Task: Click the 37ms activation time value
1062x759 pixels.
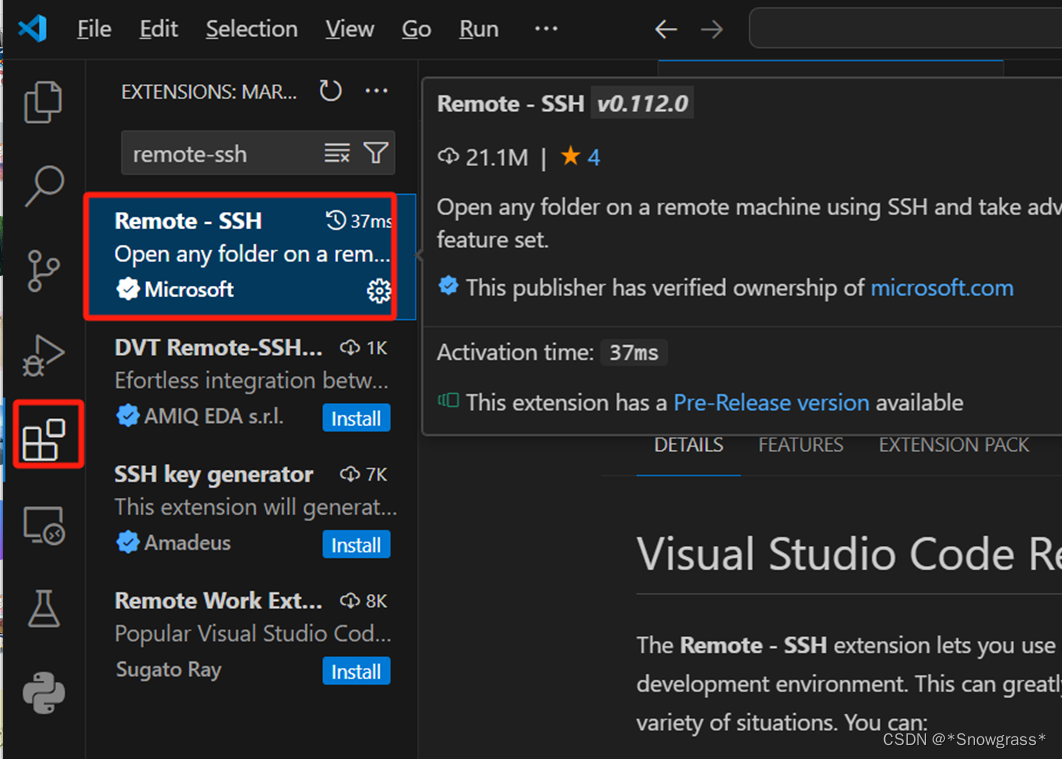Action: [x=634, y=353]
